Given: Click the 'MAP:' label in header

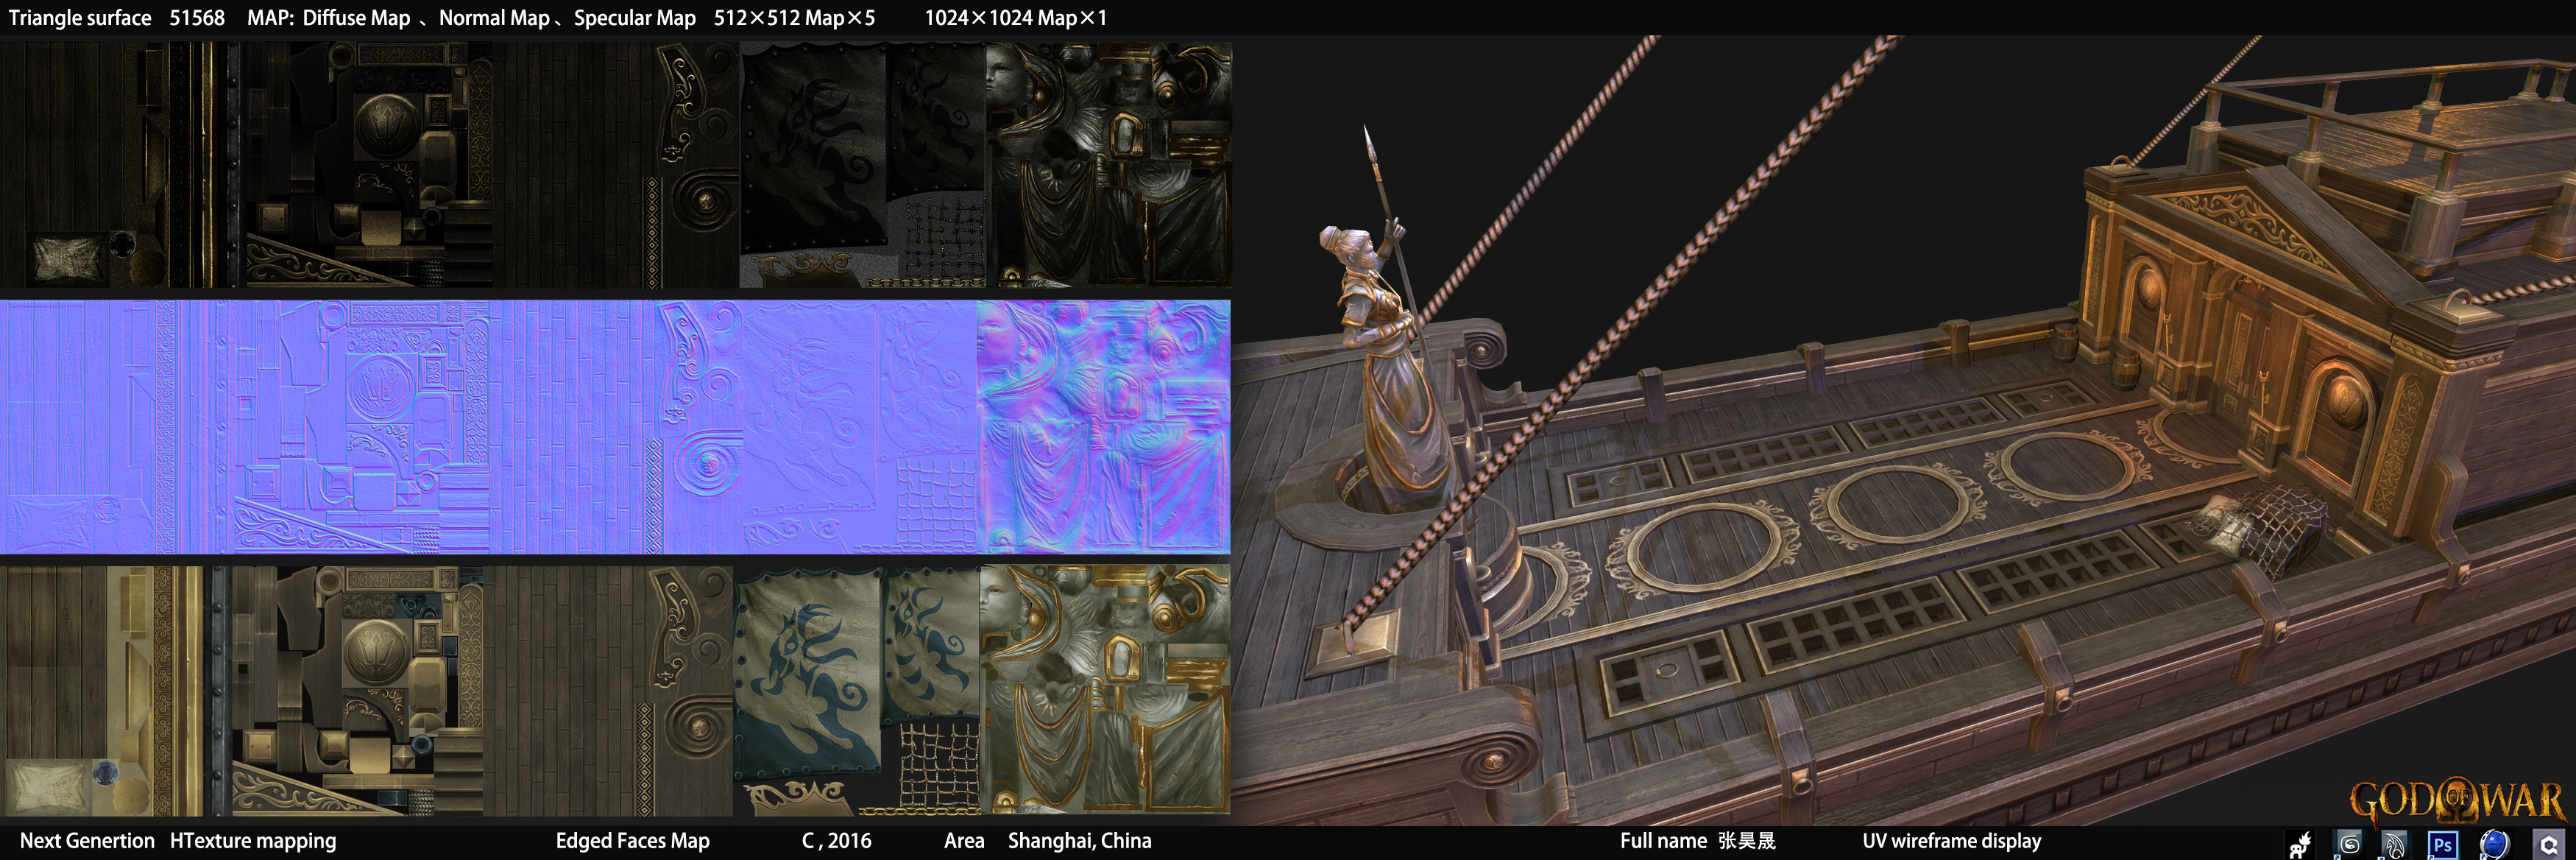Looking at the screenshot, I should pos(270,18).
